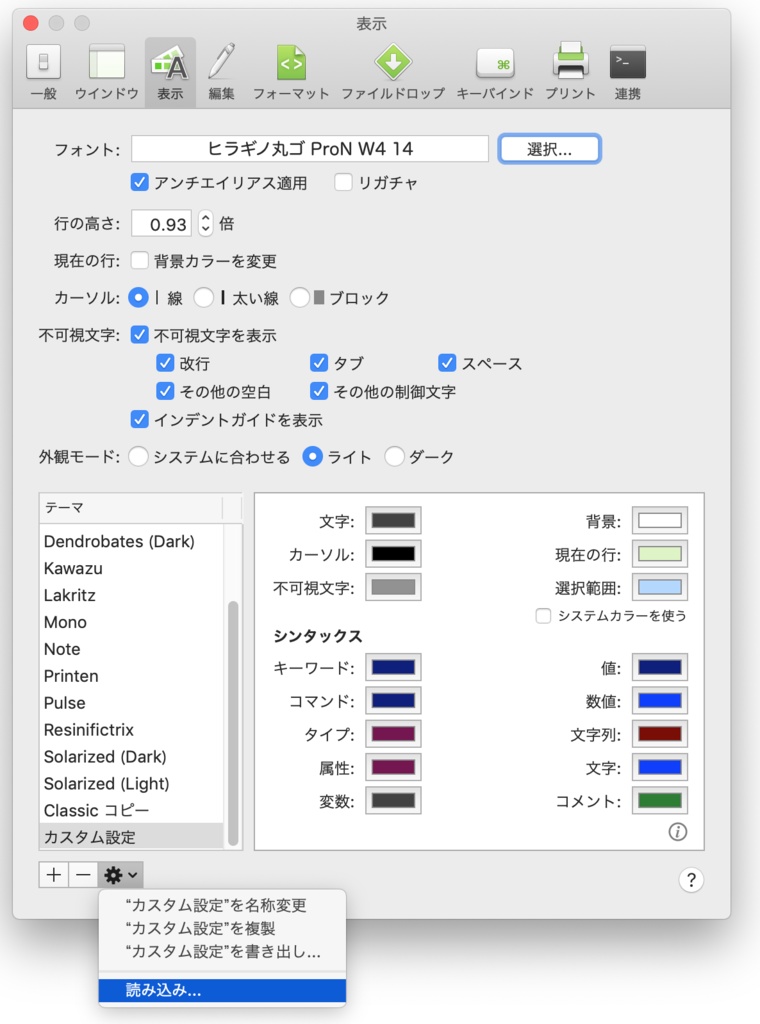The width and height of the screenshot is (760, 1024).
Task: Select the ブロック cursor radio button
Action: coord(299,296)
